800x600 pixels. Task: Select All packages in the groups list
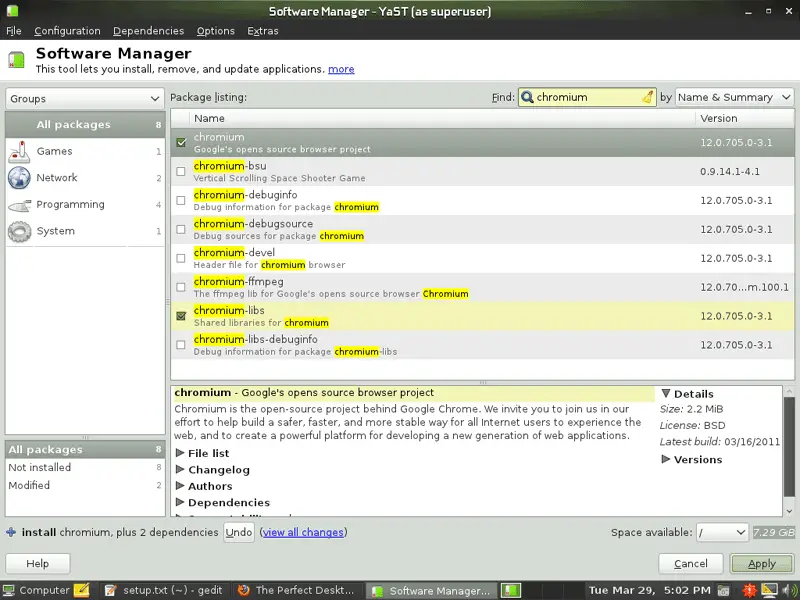[85, 124]
